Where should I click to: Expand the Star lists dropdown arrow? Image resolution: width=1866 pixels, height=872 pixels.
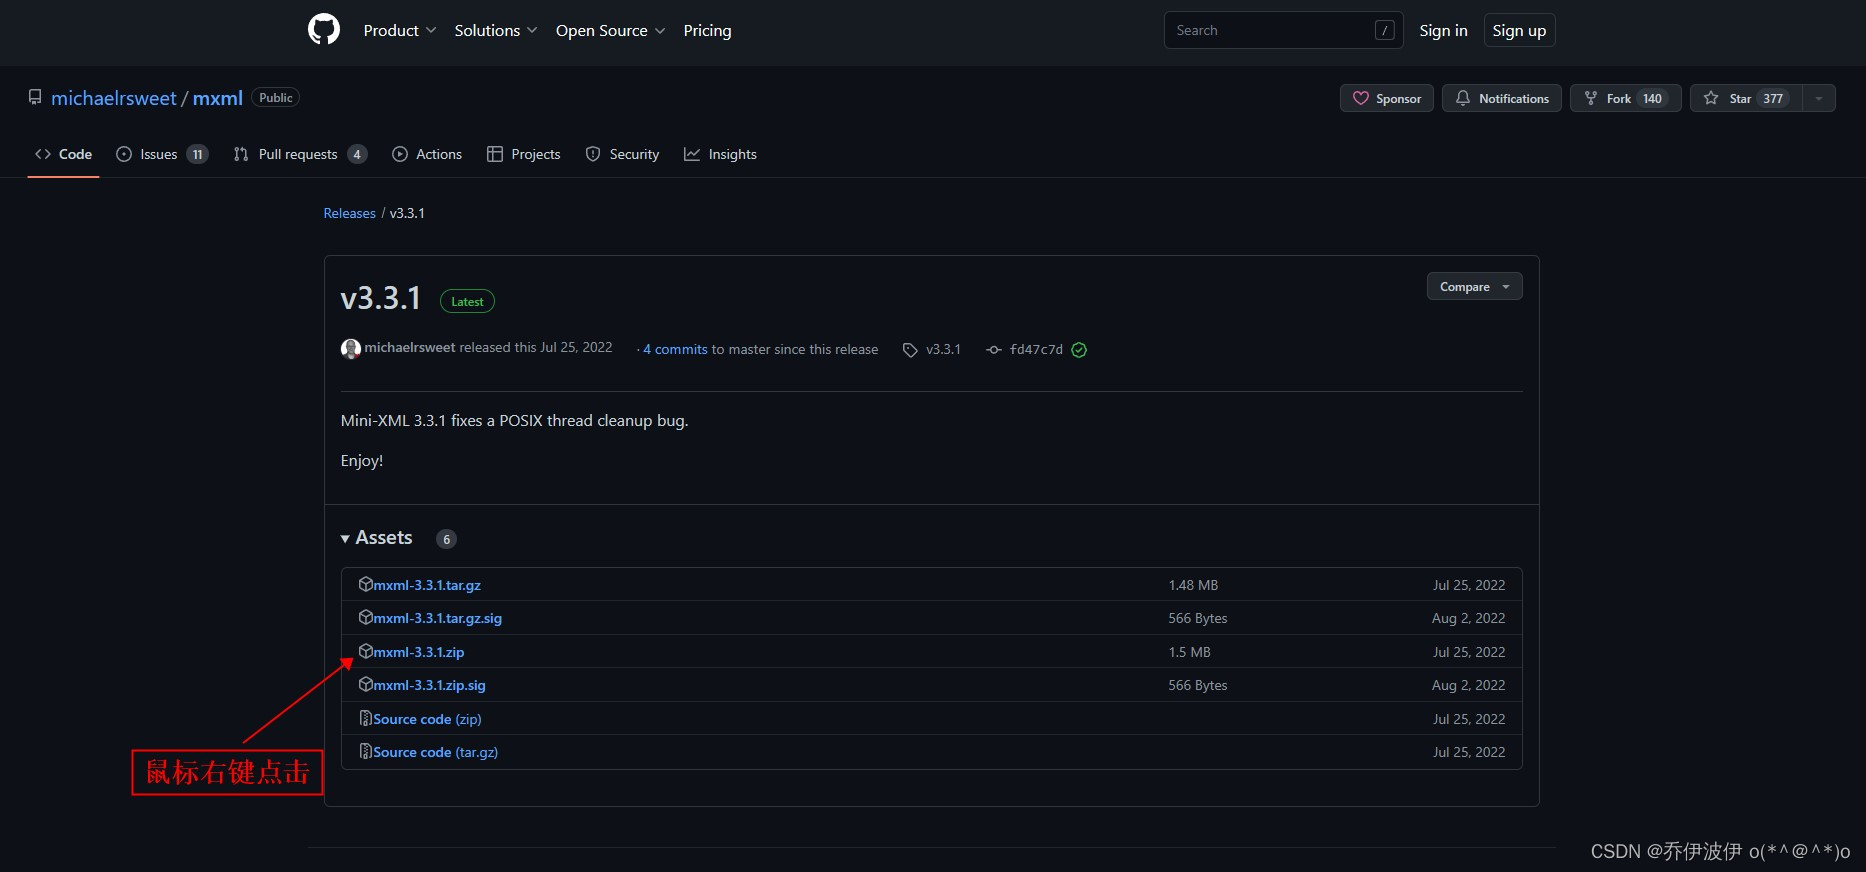point(1819,98)
